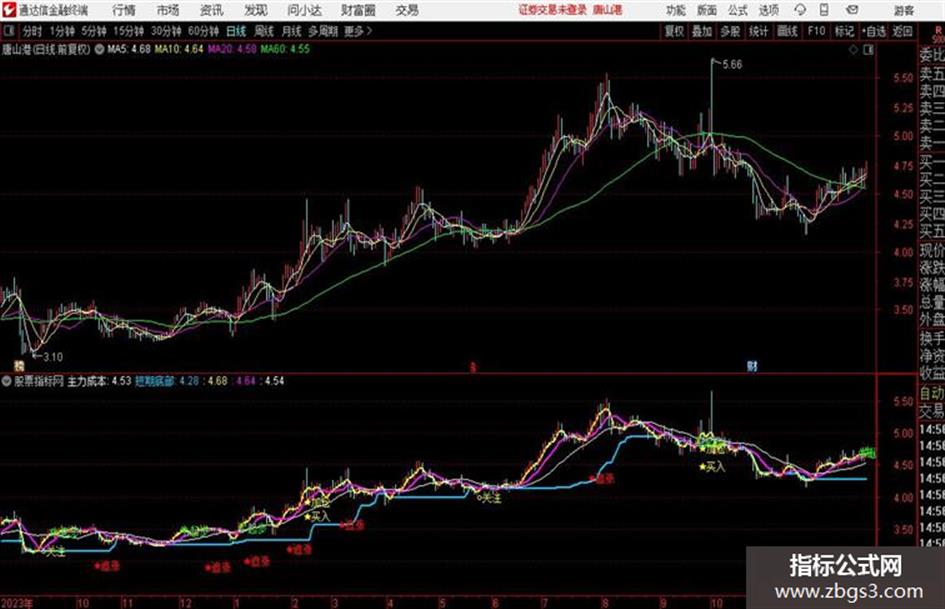945x609 pixels.
Task: Open the 行情 menu
Action: click(124, 10)
